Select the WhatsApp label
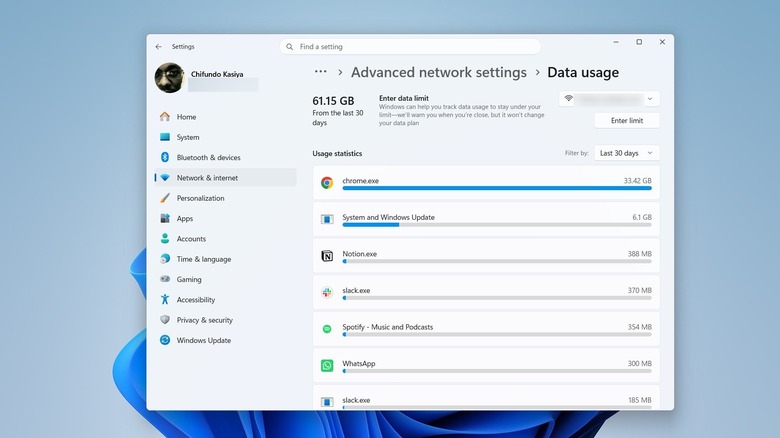 pyautogui.click(x=359, y=364)
